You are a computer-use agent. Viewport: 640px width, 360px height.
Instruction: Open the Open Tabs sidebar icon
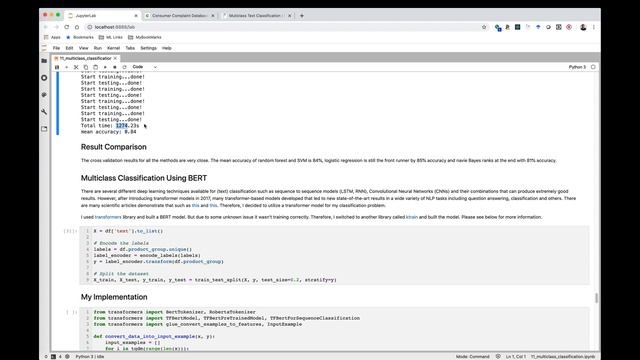point(44,129)
